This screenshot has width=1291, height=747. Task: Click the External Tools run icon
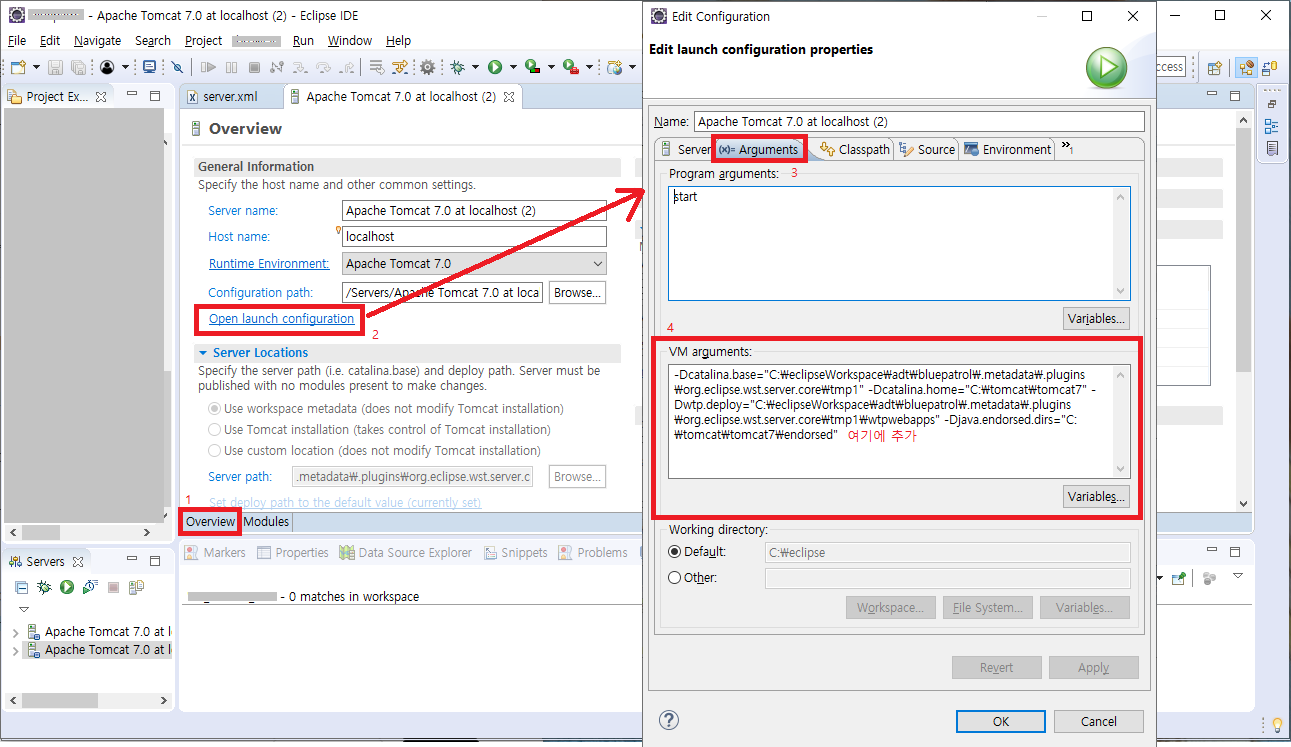[x=570, y=67]
